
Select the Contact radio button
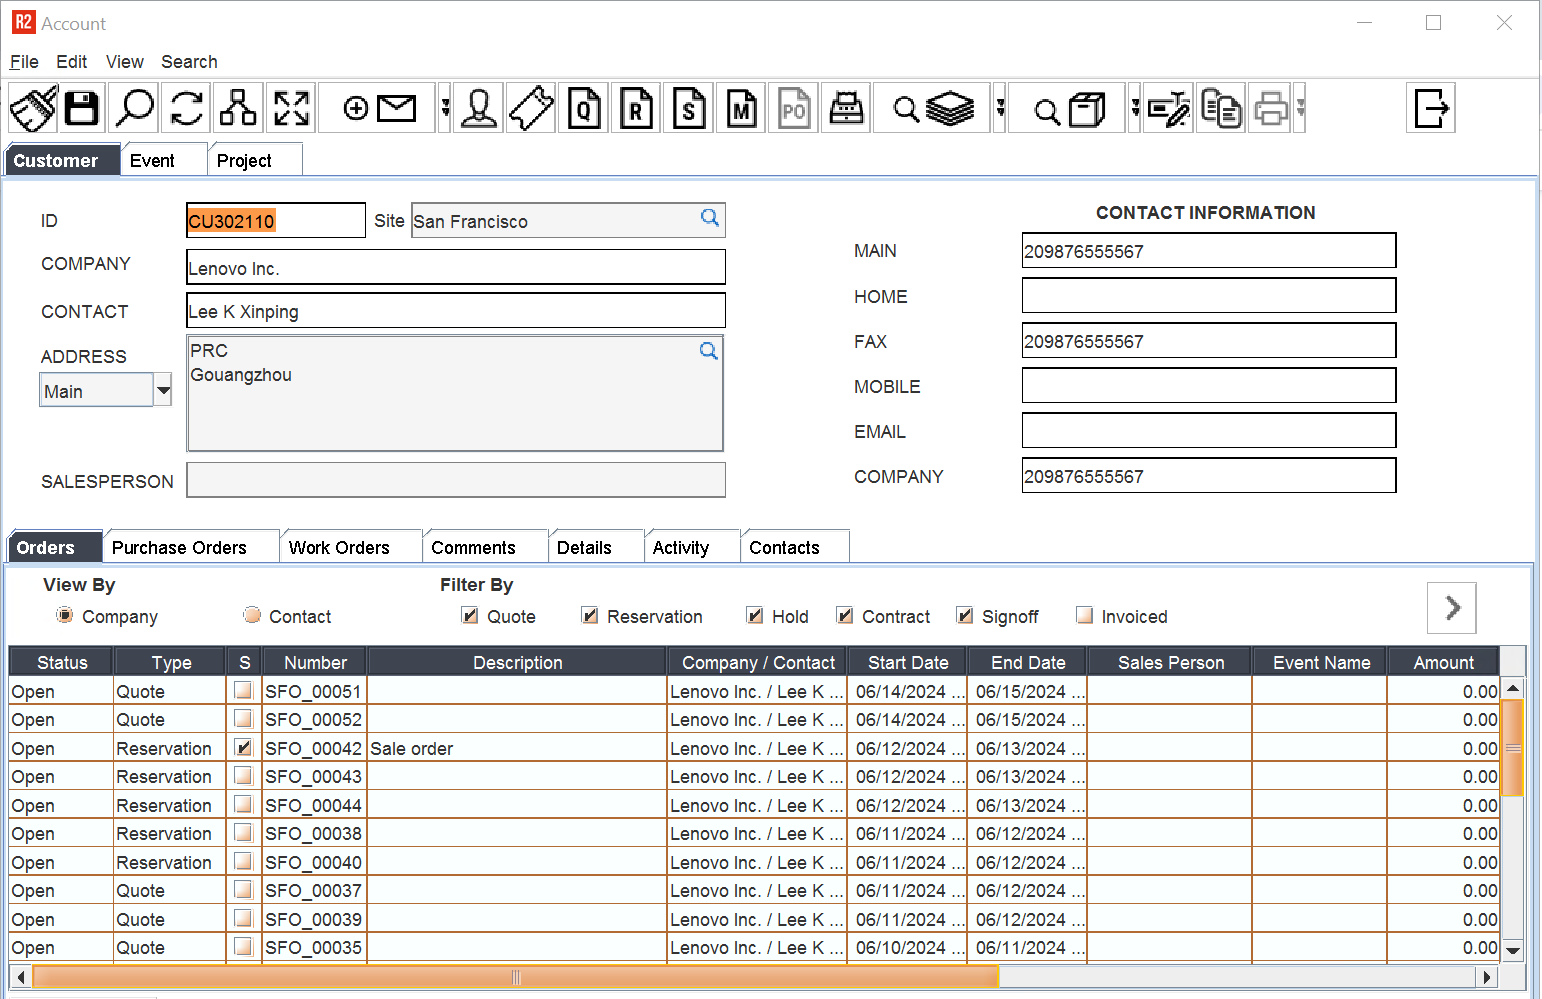point(252,616)
